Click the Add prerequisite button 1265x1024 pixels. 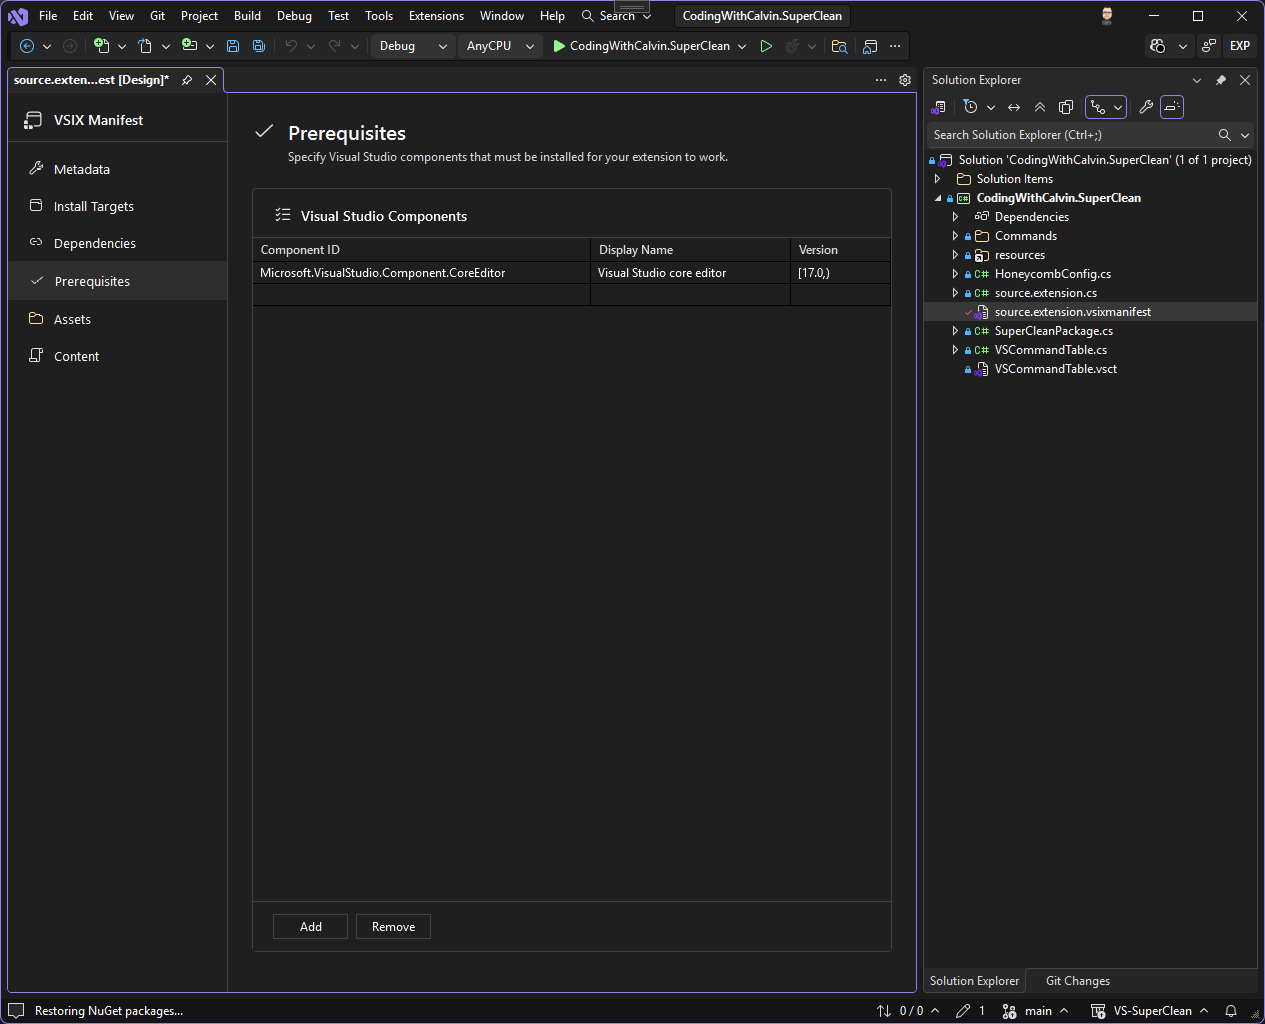click(311, 927)
